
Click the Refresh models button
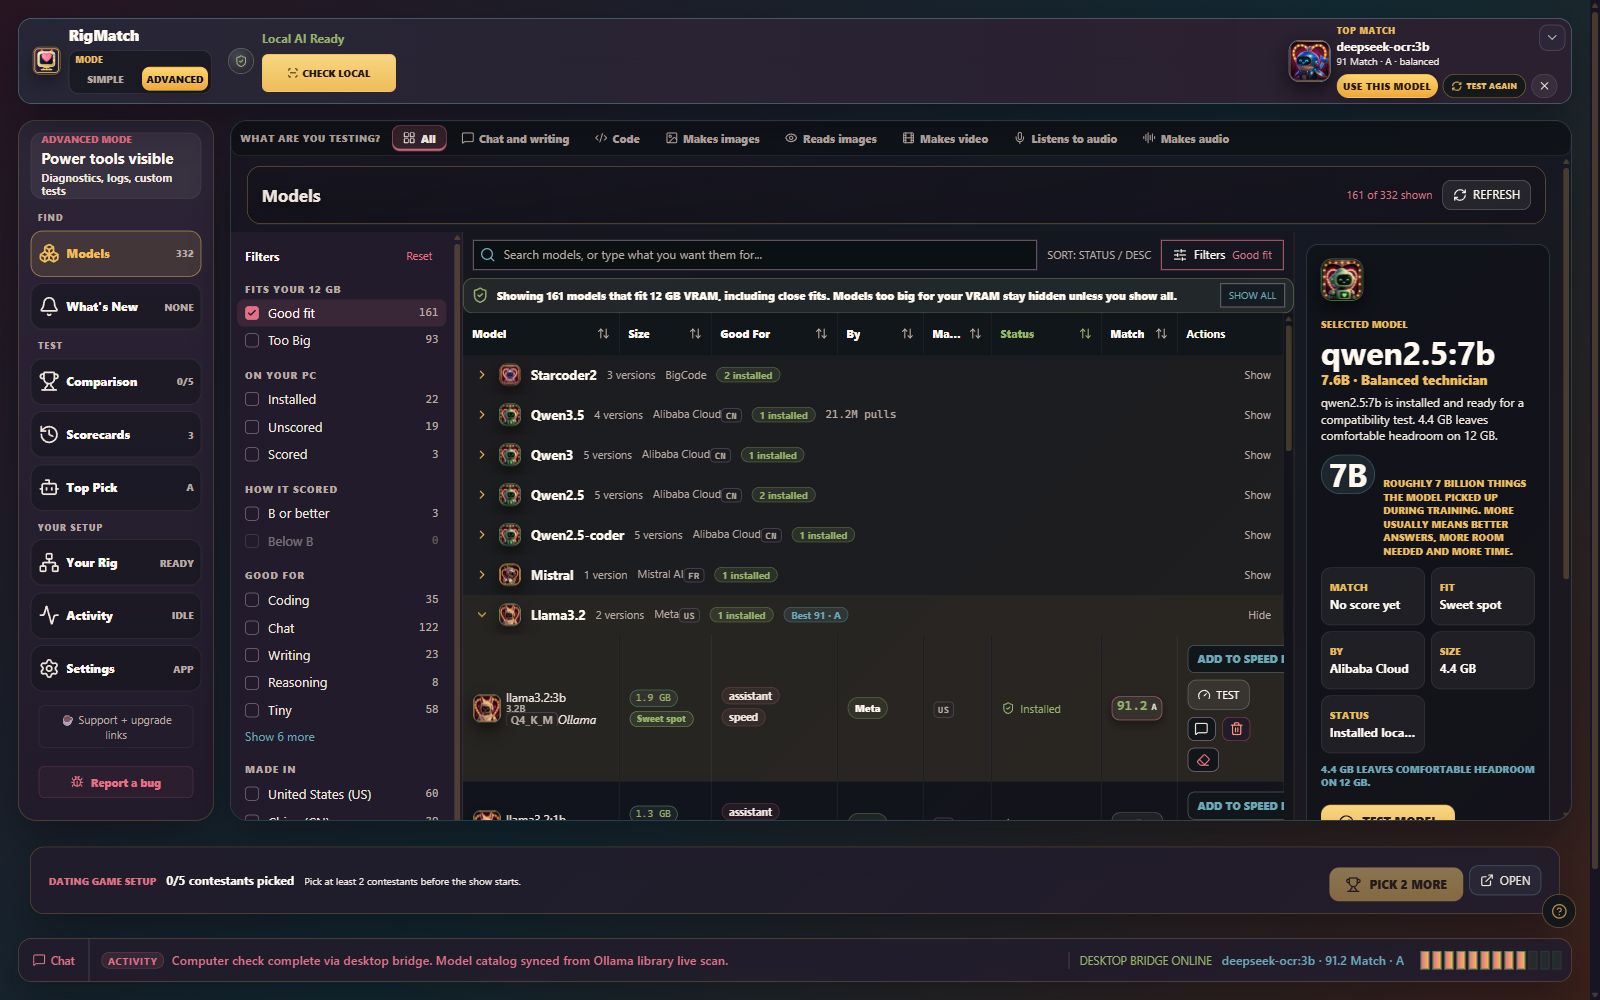[1487, 195]
